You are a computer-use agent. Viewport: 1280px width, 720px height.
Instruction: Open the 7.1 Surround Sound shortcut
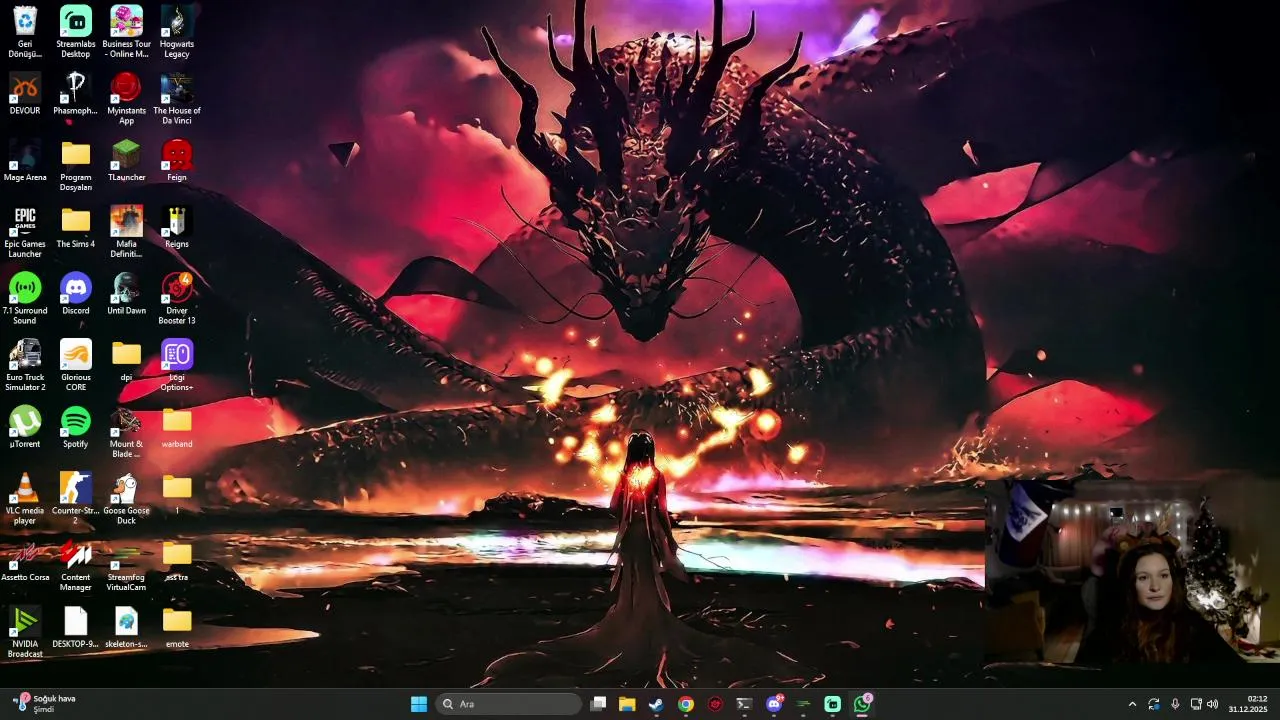tap(25, 299)
